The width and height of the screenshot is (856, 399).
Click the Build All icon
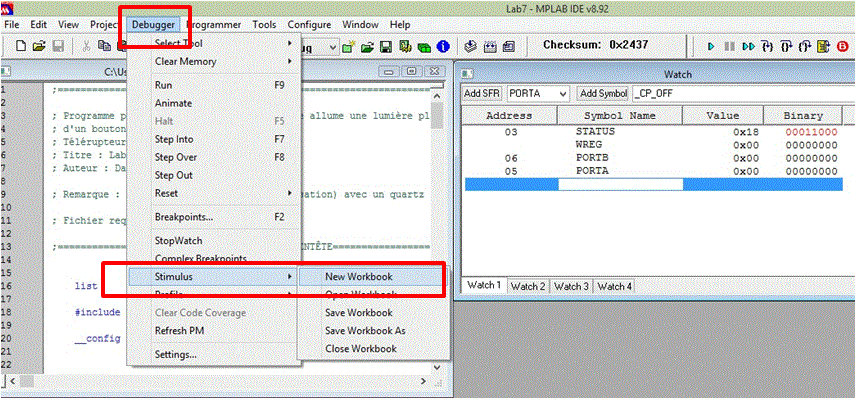(490, 47)
